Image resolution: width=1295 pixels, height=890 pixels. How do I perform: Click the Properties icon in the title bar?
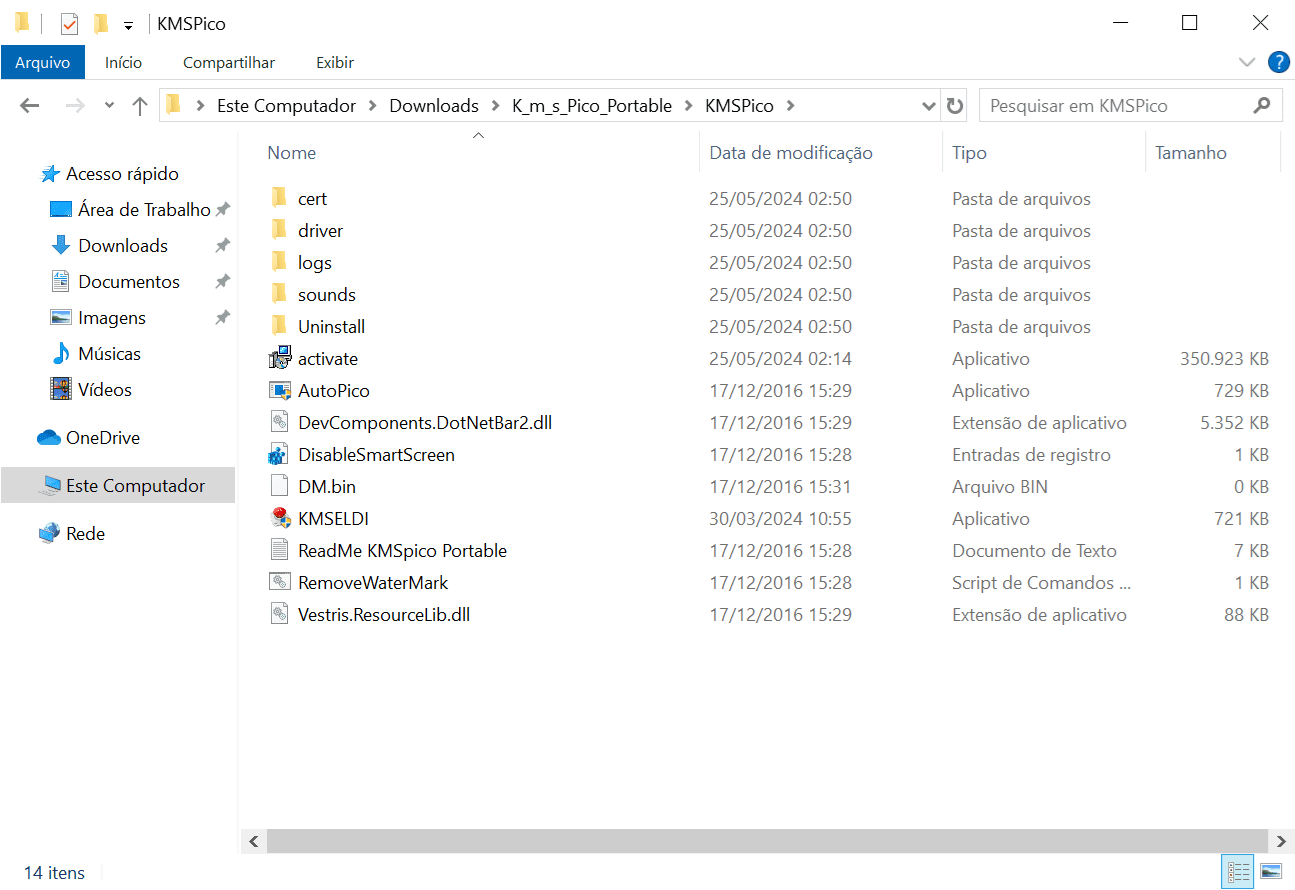(x=69, y=24)
